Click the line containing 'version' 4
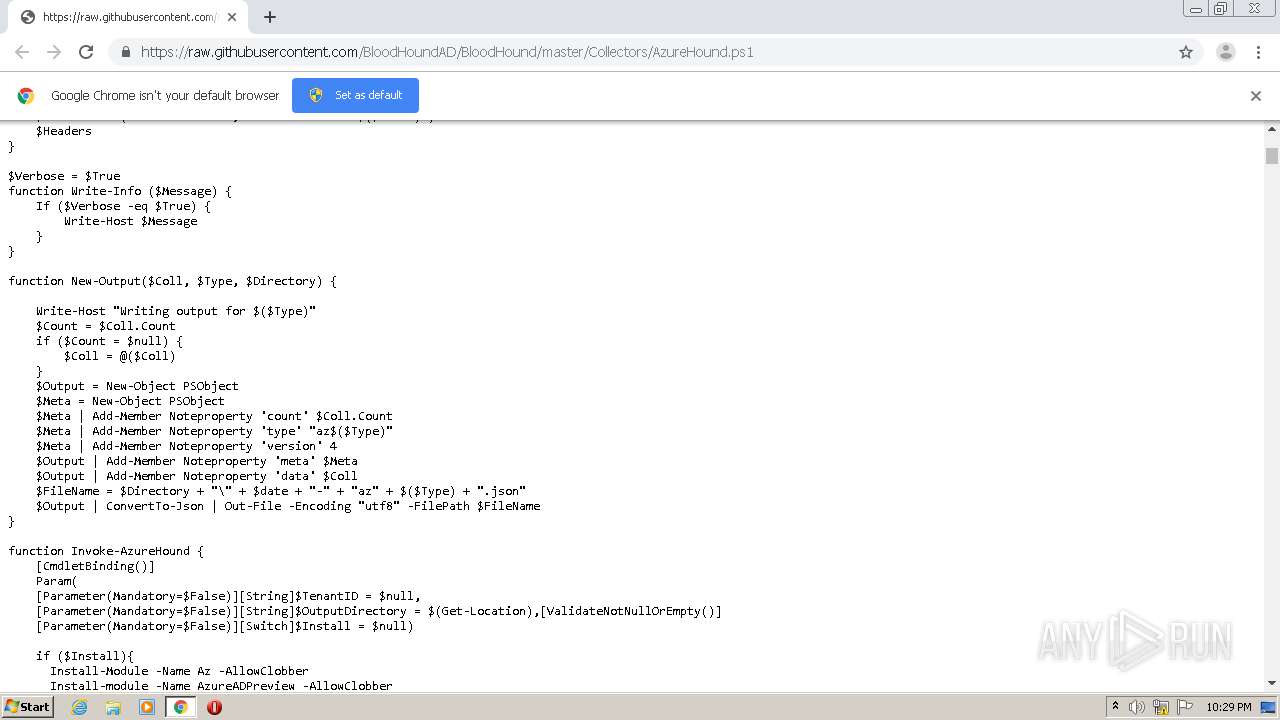Viewport: 1280px width, 720px height. 186,446
